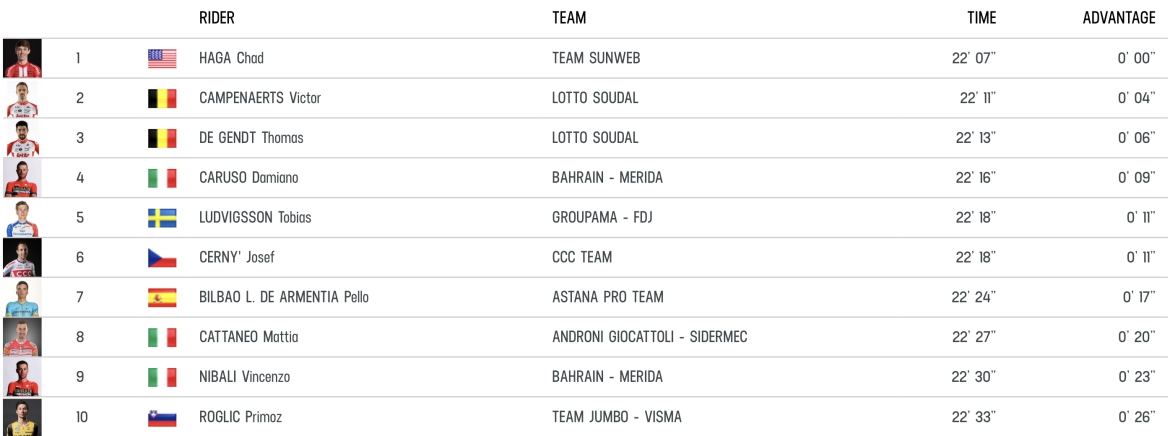
Task: Open the TEAM JUMBO - VISMA team link
Action: coord(616,418)
